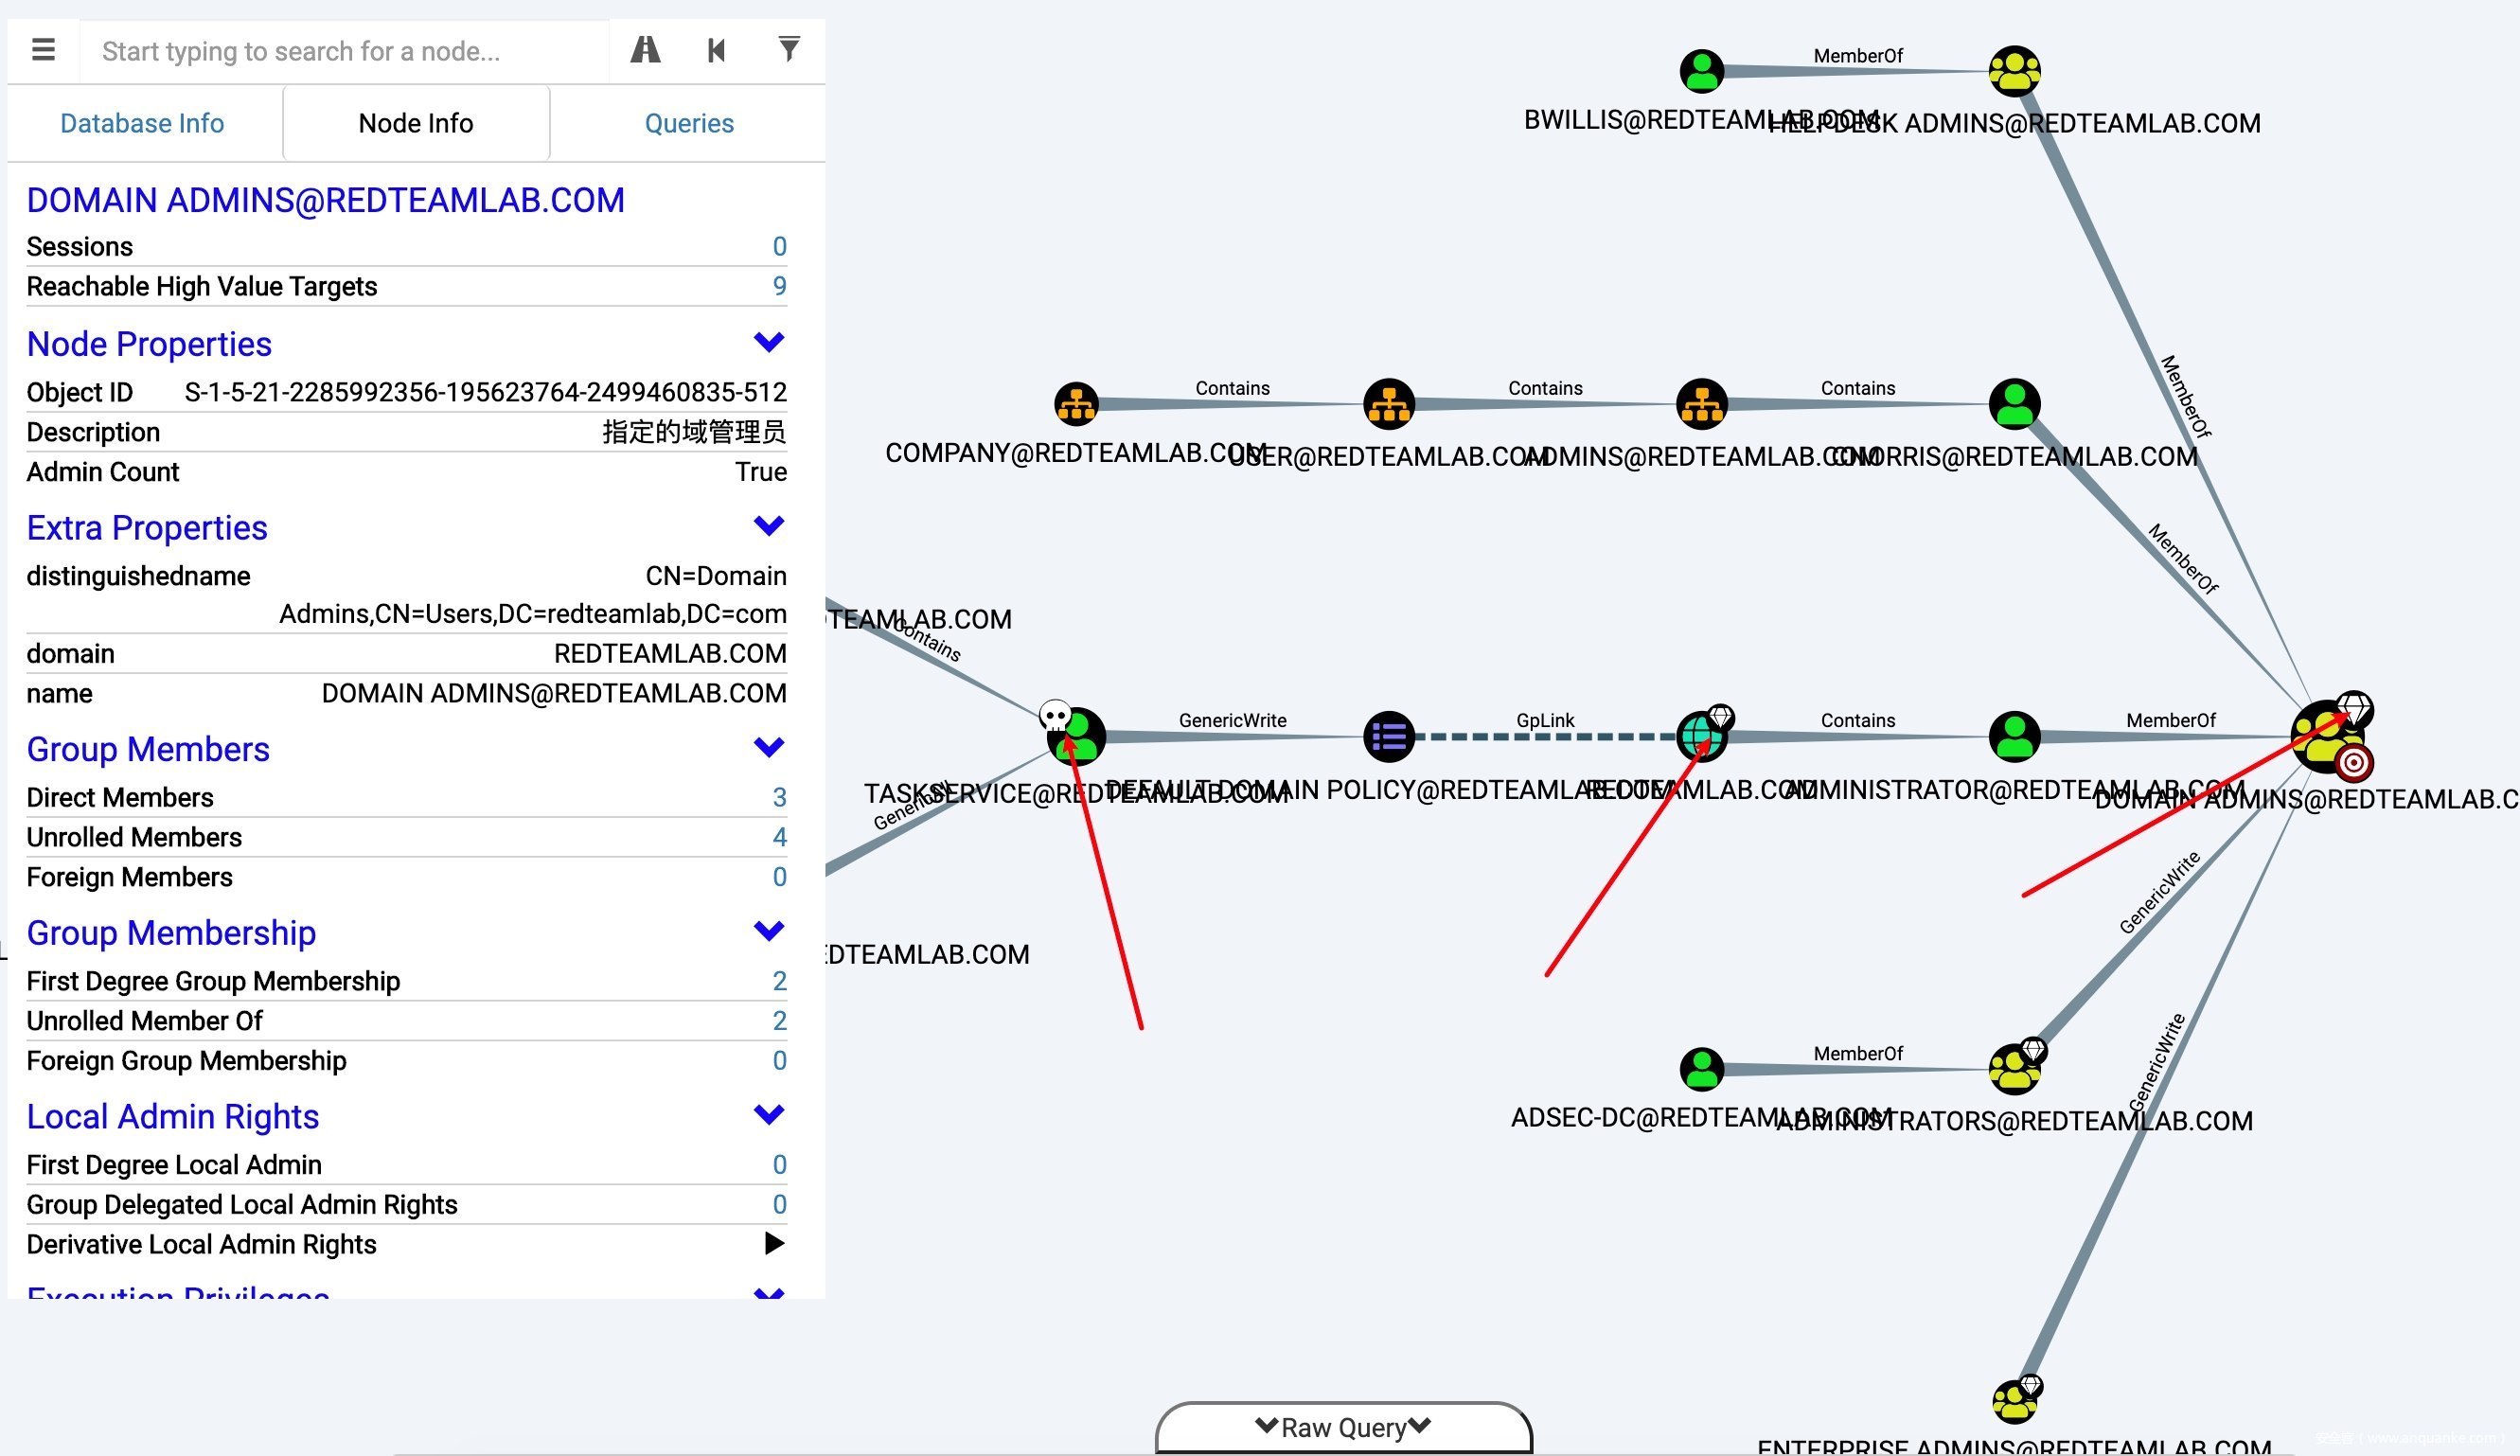
Task: Open the filter funnel icon
Action: point(789,50)
